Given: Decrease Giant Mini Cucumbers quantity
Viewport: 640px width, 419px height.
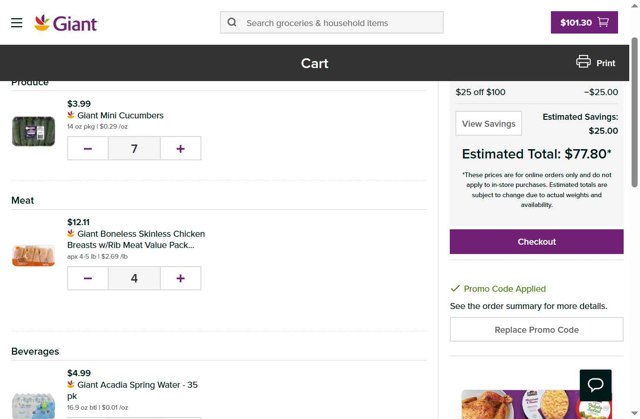Looking at the screenshot, I should click(88, 149).
